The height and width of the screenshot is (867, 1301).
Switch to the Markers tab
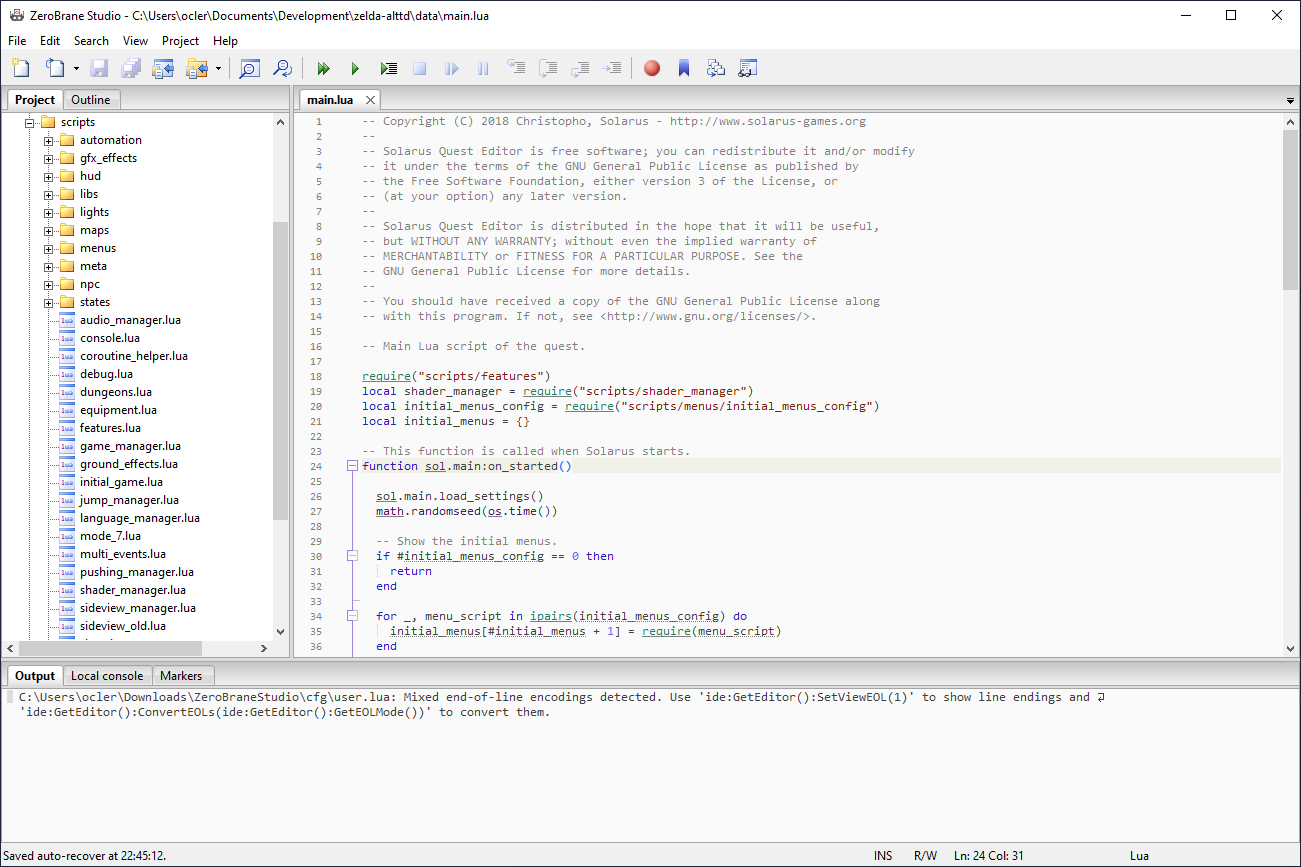[181, 676]
